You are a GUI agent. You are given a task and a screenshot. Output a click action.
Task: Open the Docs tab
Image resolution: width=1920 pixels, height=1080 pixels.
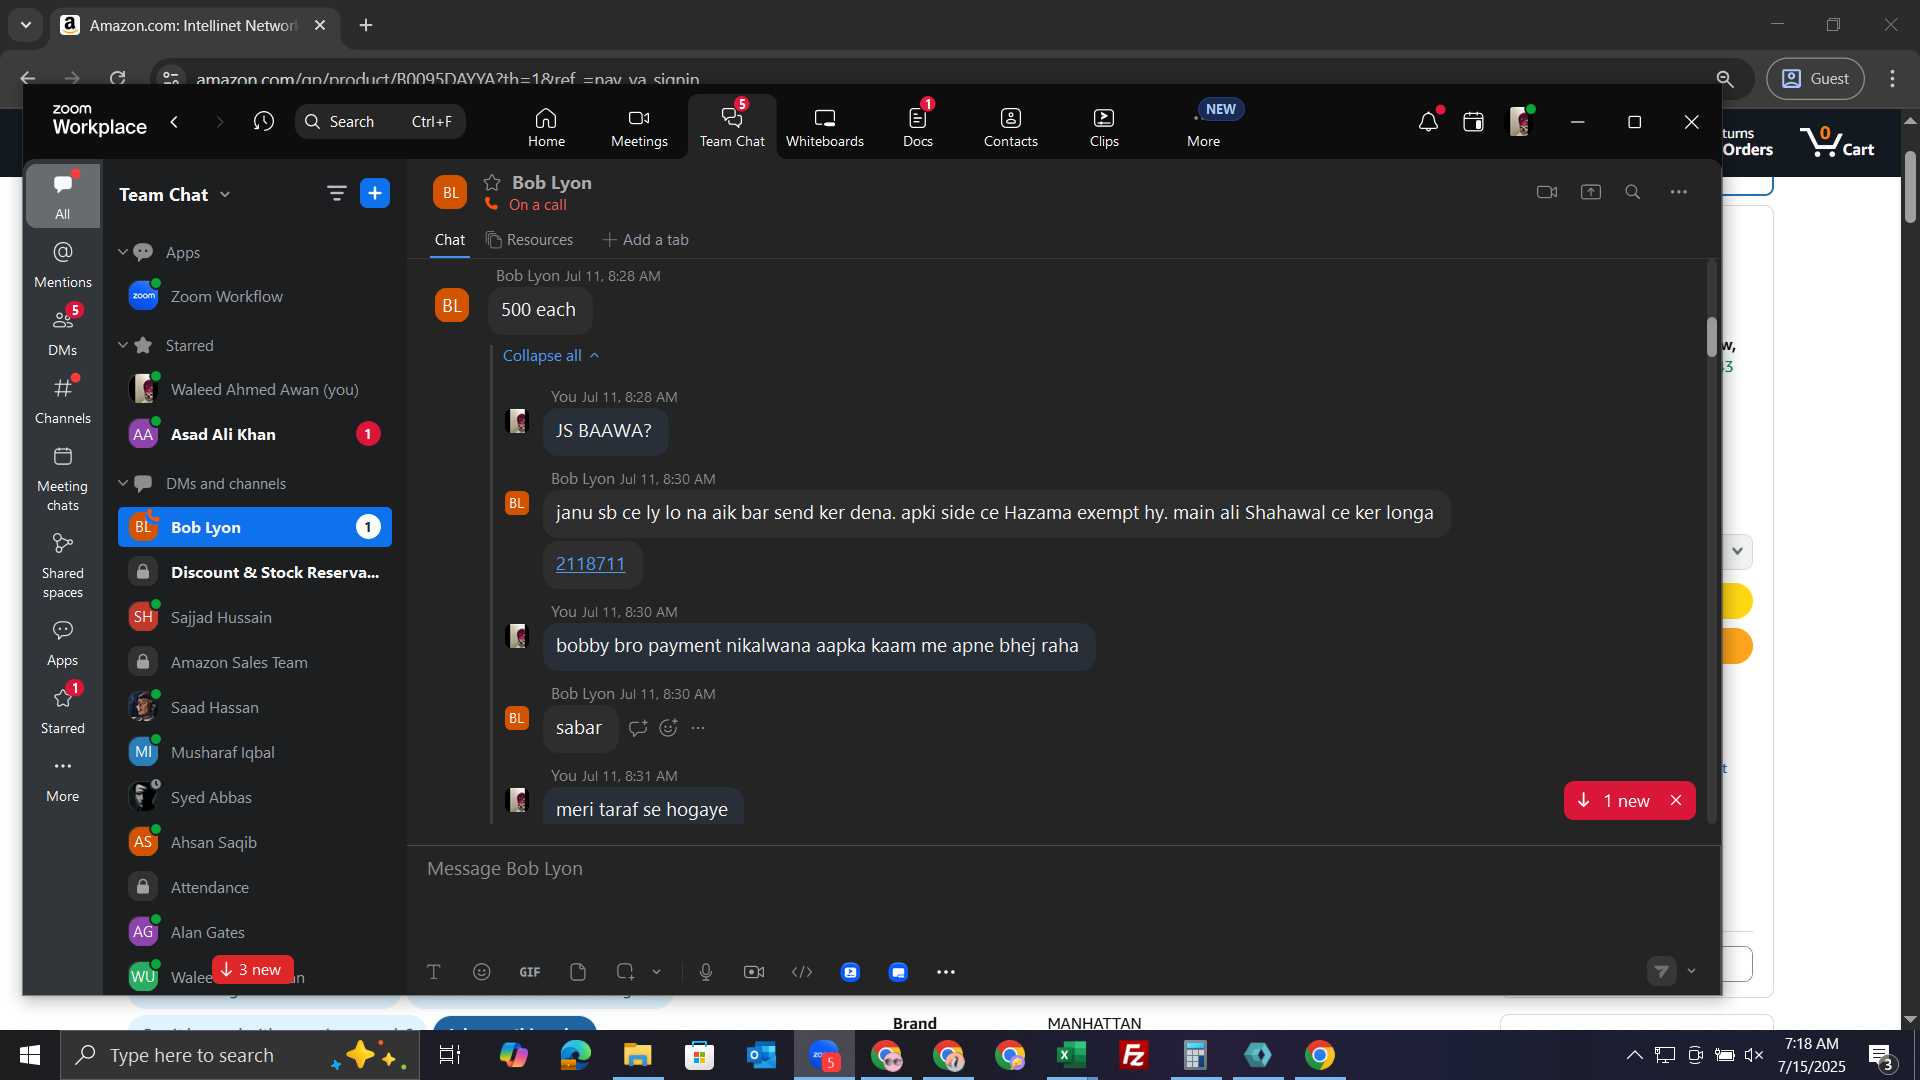pyautogui.click(x=917, y=127)
